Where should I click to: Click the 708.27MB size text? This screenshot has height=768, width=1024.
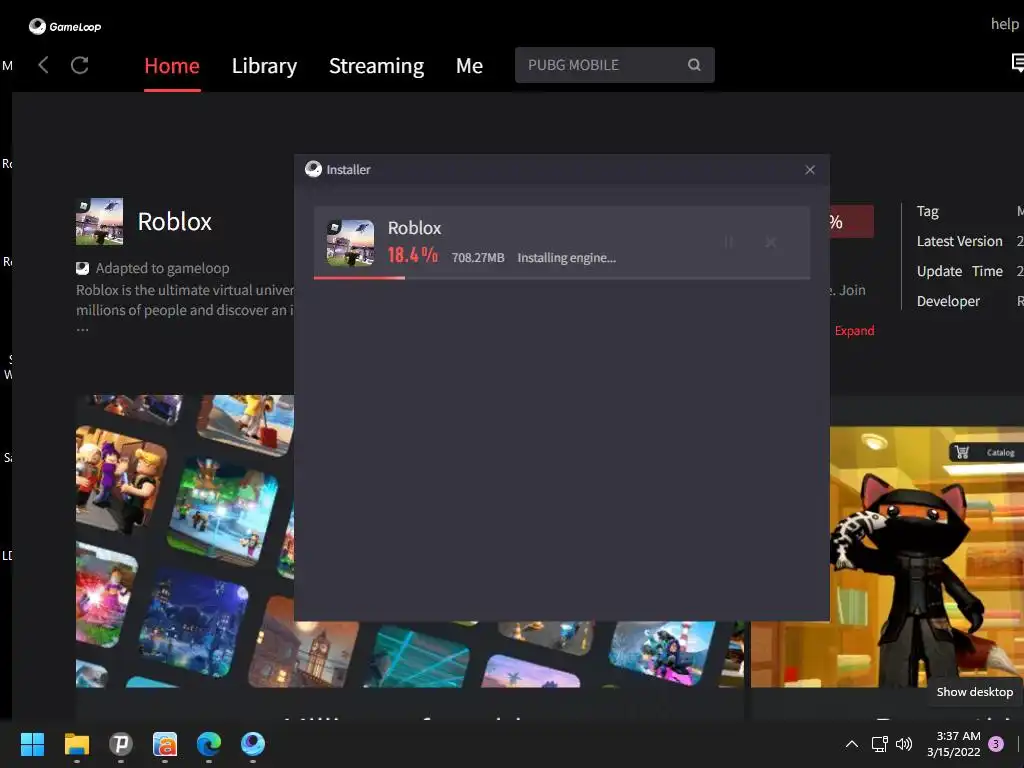click(x=477, y=258)
